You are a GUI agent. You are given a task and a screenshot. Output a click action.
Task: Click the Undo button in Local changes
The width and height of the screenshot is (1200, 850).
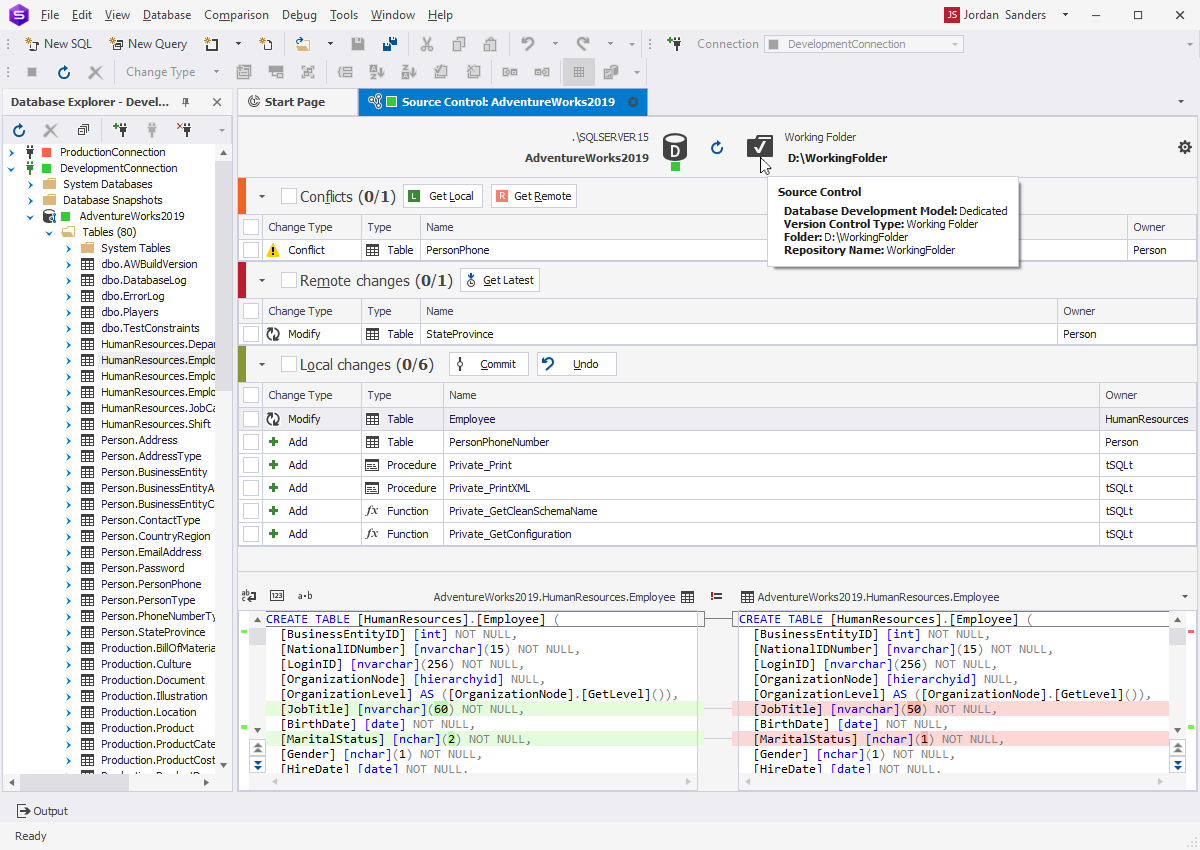577,364
